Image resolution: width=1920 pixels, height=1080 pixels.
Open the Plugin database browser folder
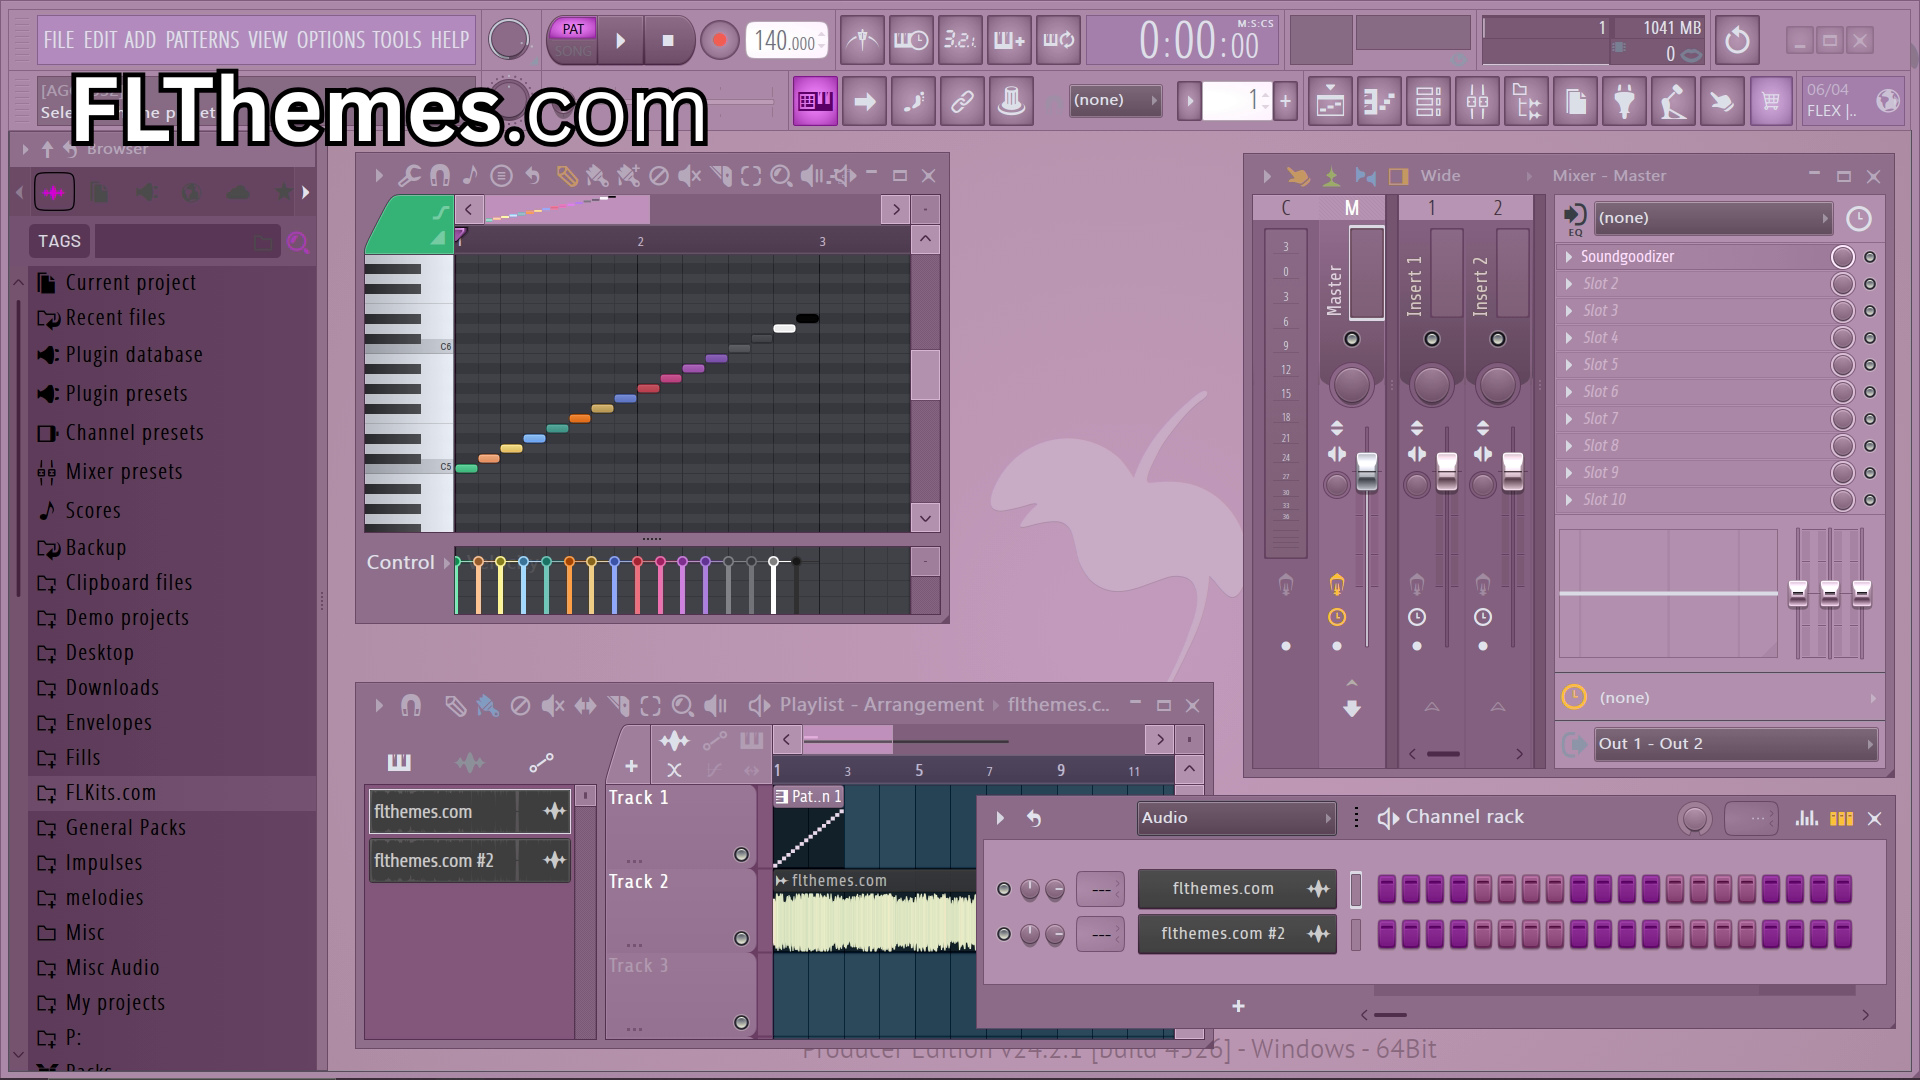coord(134,355)
